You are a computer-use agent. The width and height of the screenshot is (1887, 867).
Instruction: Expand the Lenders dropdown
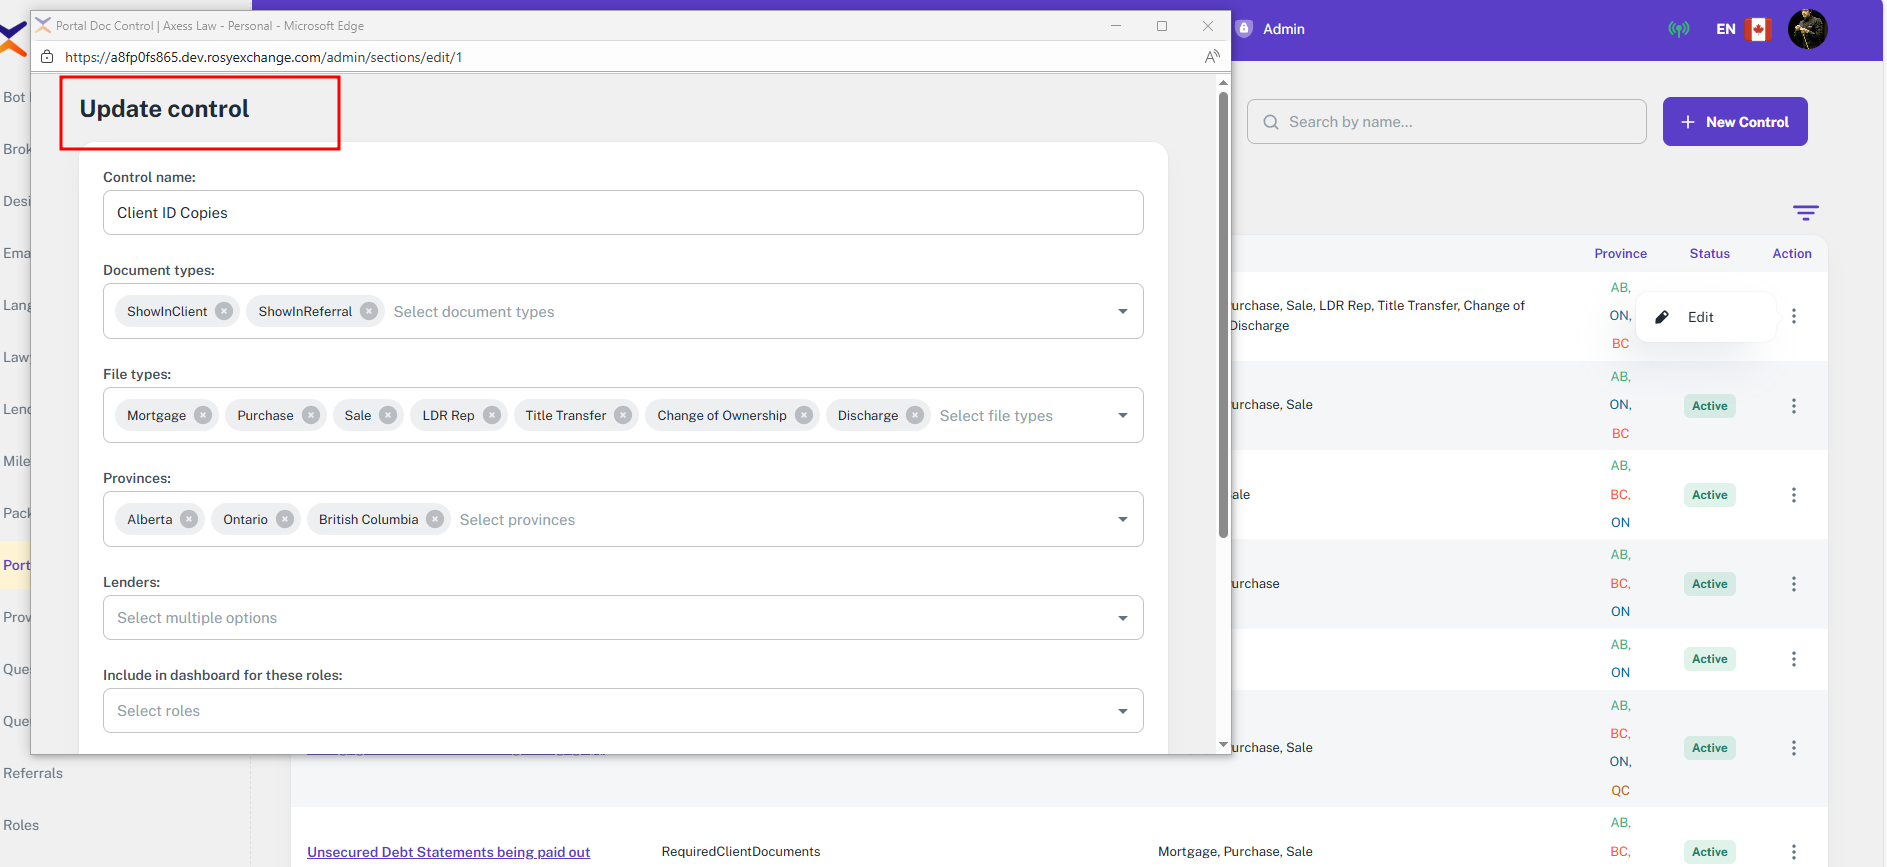1122,618
